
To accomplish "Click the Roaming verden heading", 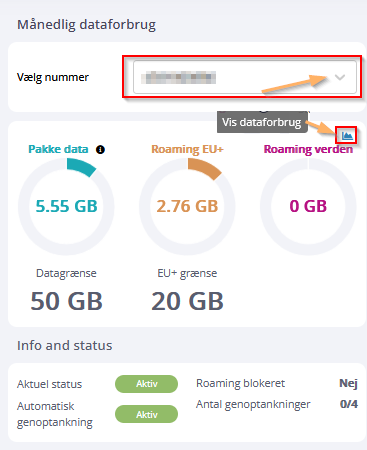I will tap(308, 149).
